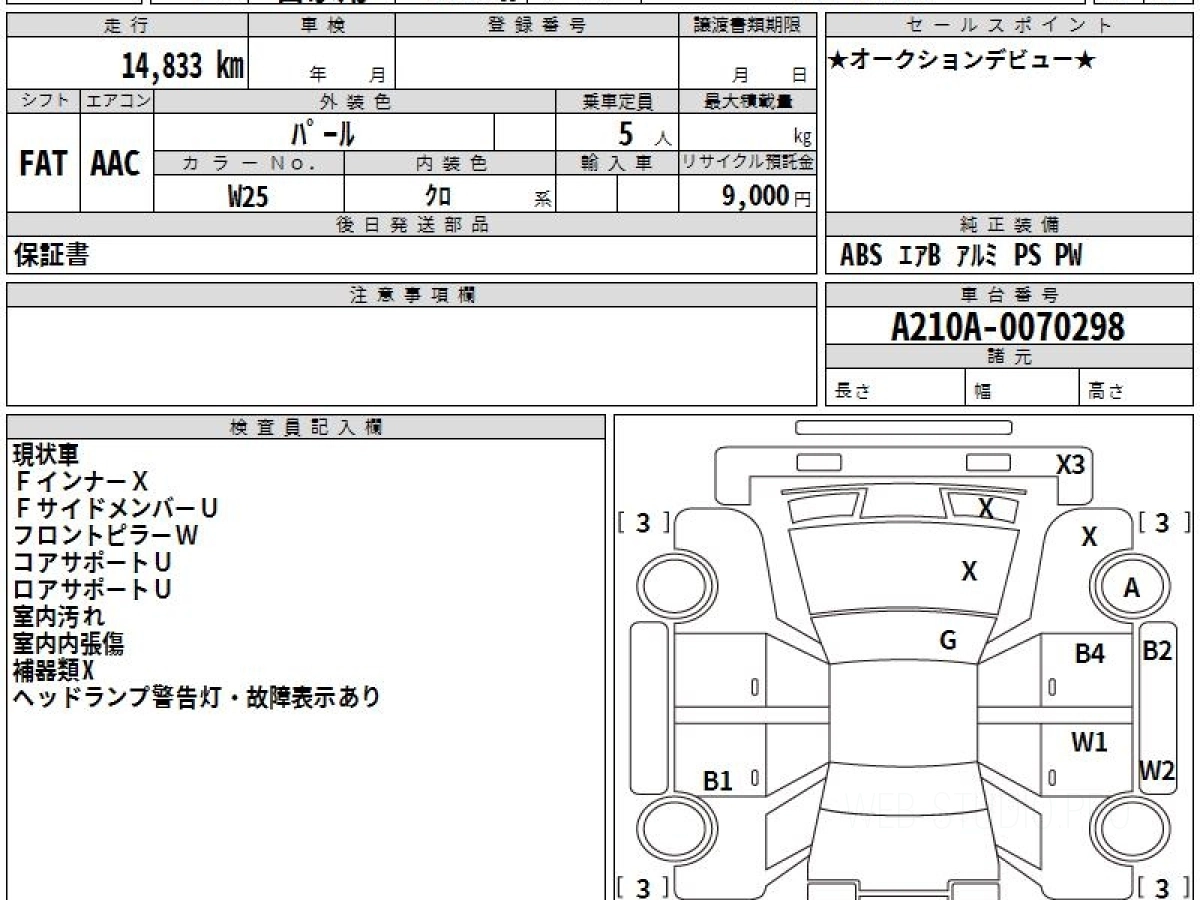Select the 室内内張傷 note line
Image resolution: width=1200 pixels, height=900 pixels.
tap(69, 644)
